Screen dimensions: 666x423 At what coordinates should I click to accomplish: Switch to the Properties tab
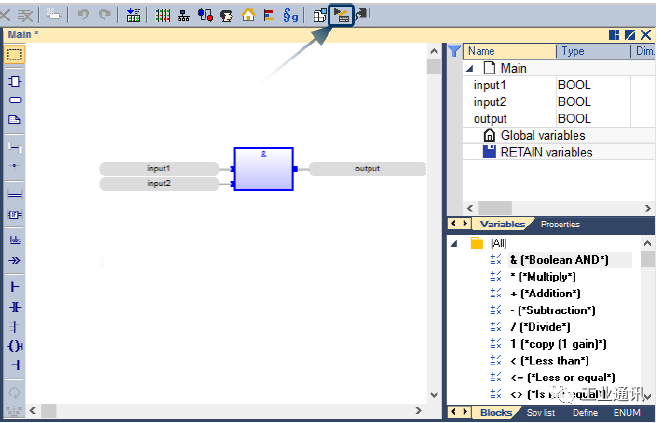pyautogui.click(x=560, y=224)
